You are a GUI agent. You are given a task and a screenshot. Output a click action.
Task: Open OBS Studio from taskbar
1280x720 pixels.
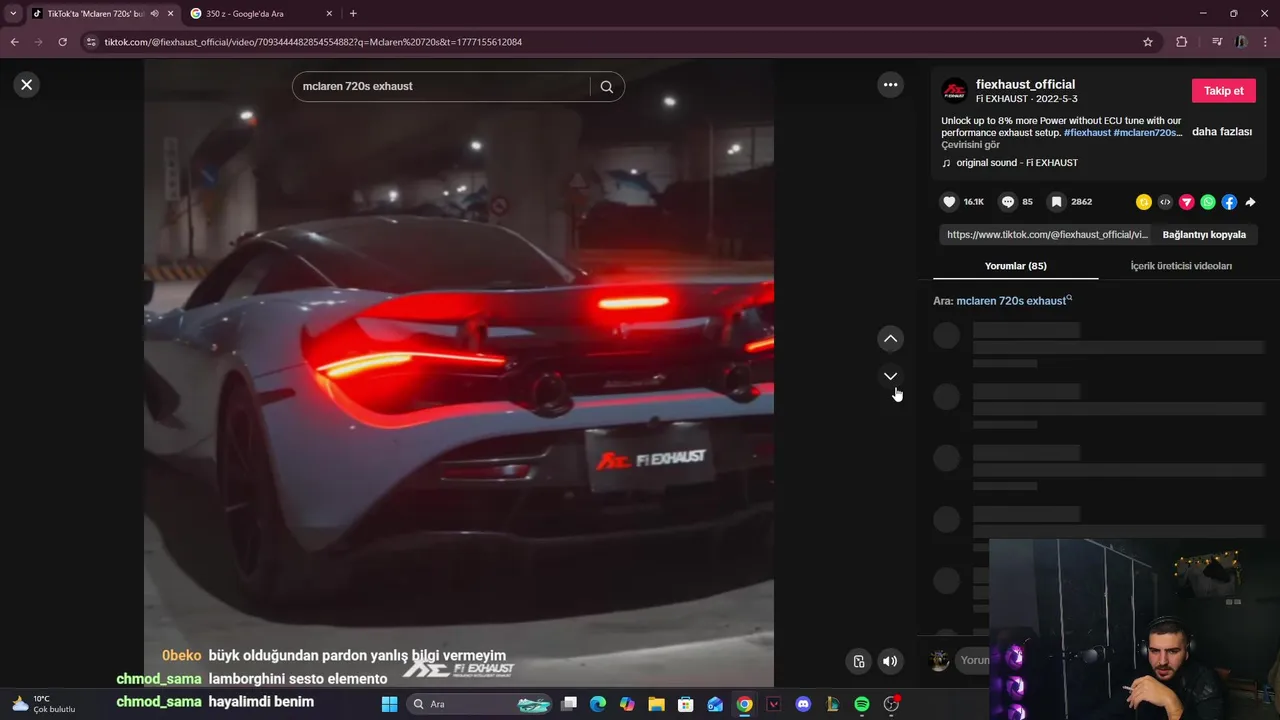pyautogui.click(x=890, y=704)
